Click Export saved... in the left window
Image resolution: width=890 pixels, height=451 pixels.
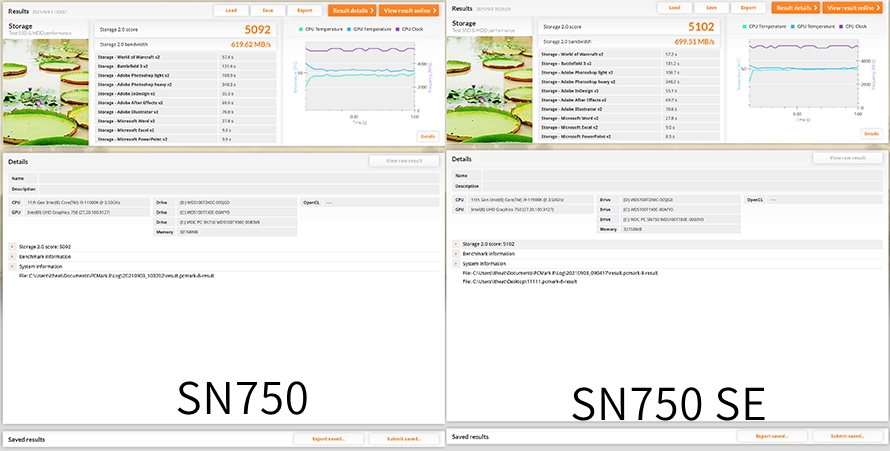click(x=329, y=439)
